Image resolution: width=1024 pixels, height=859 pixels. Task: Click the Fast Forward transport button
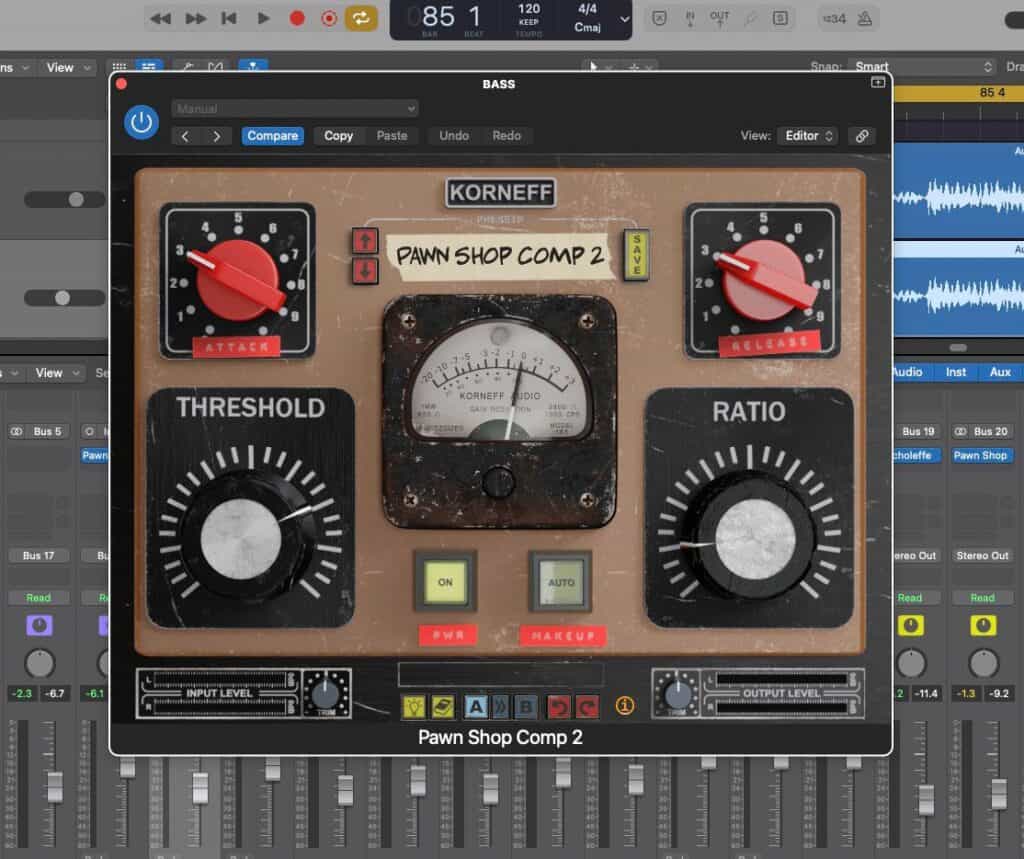click(195, 18)
